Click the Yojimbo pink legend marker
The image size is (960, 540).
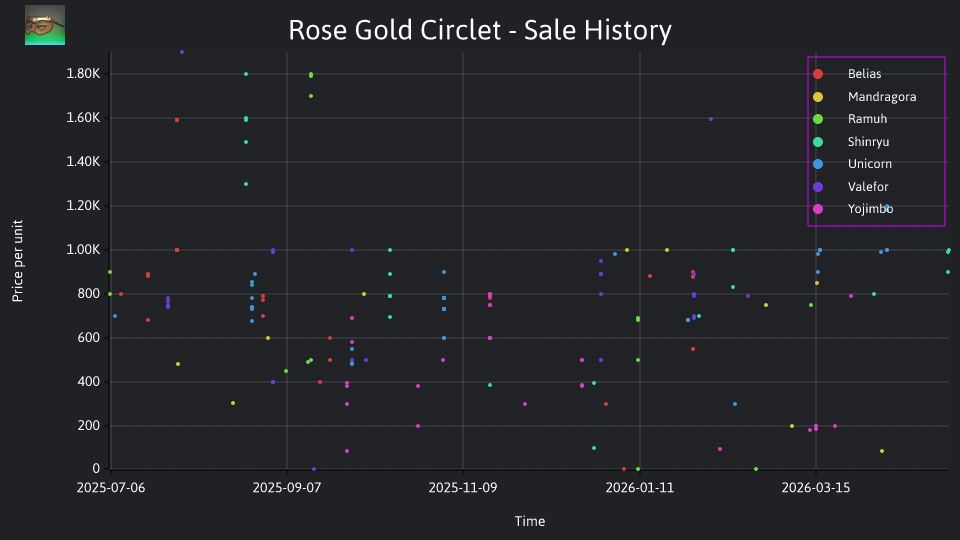click(818, 209)
